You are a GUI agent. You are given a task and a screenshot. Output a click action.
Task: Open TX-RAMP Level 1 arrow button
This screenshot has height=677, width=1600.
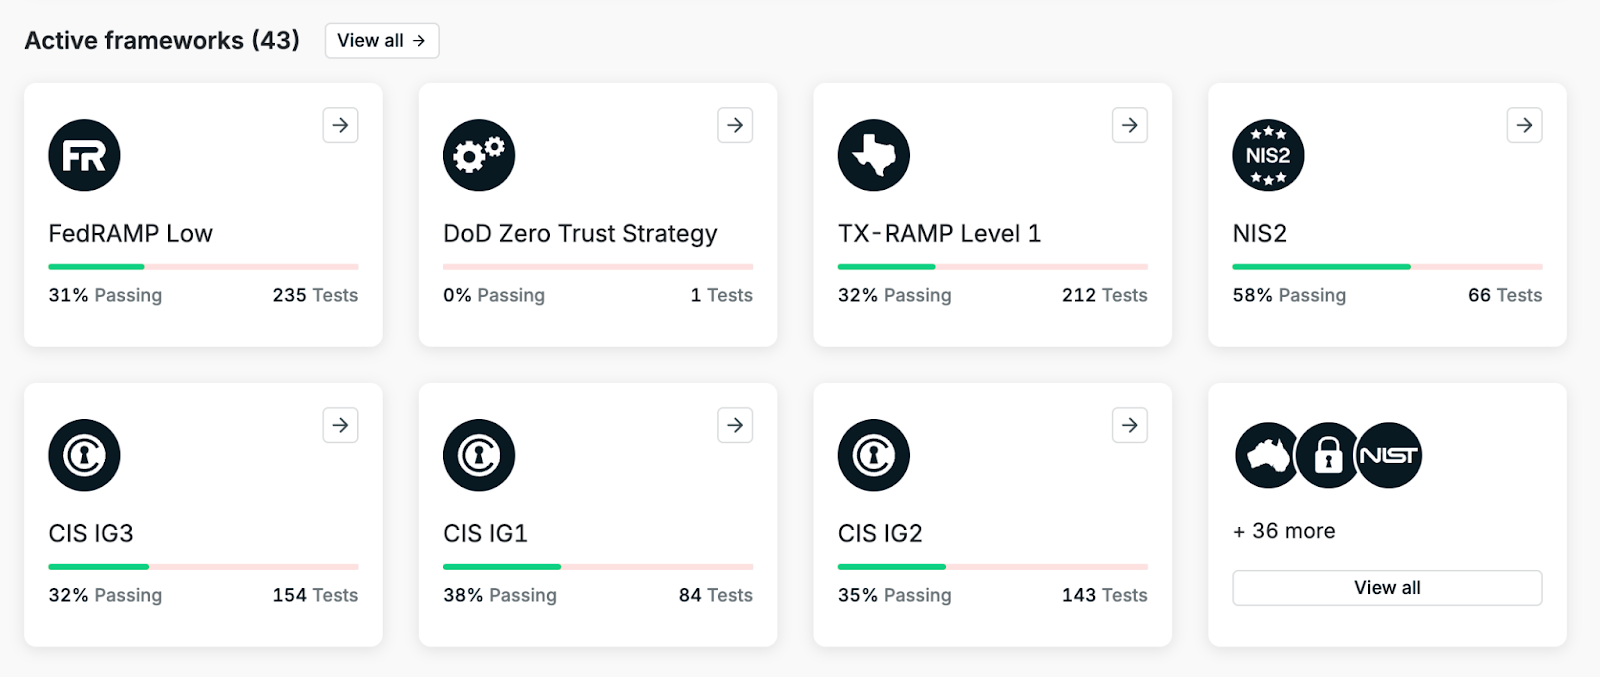(1130, 125)
